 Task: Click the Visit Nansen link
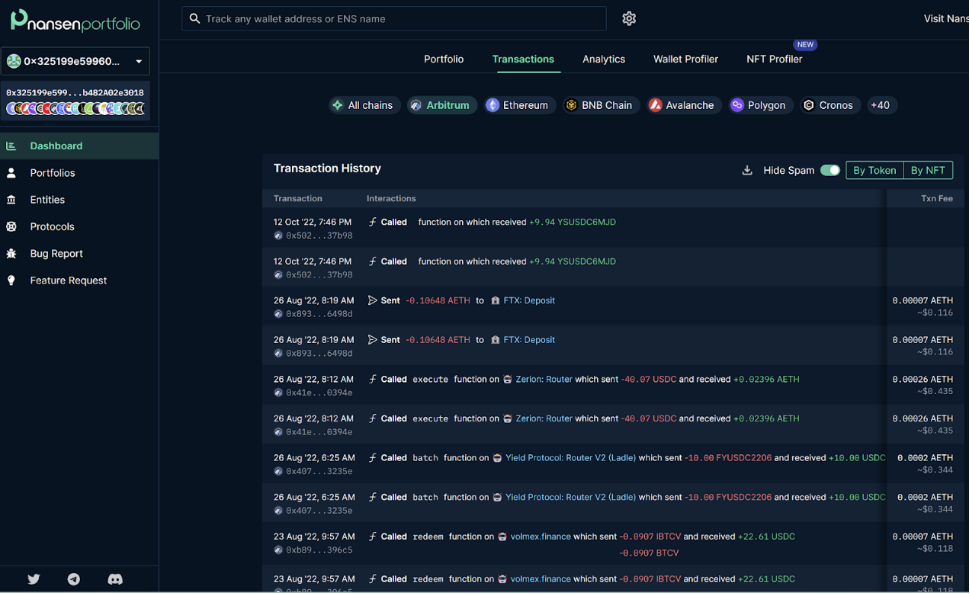click(946, 19)
